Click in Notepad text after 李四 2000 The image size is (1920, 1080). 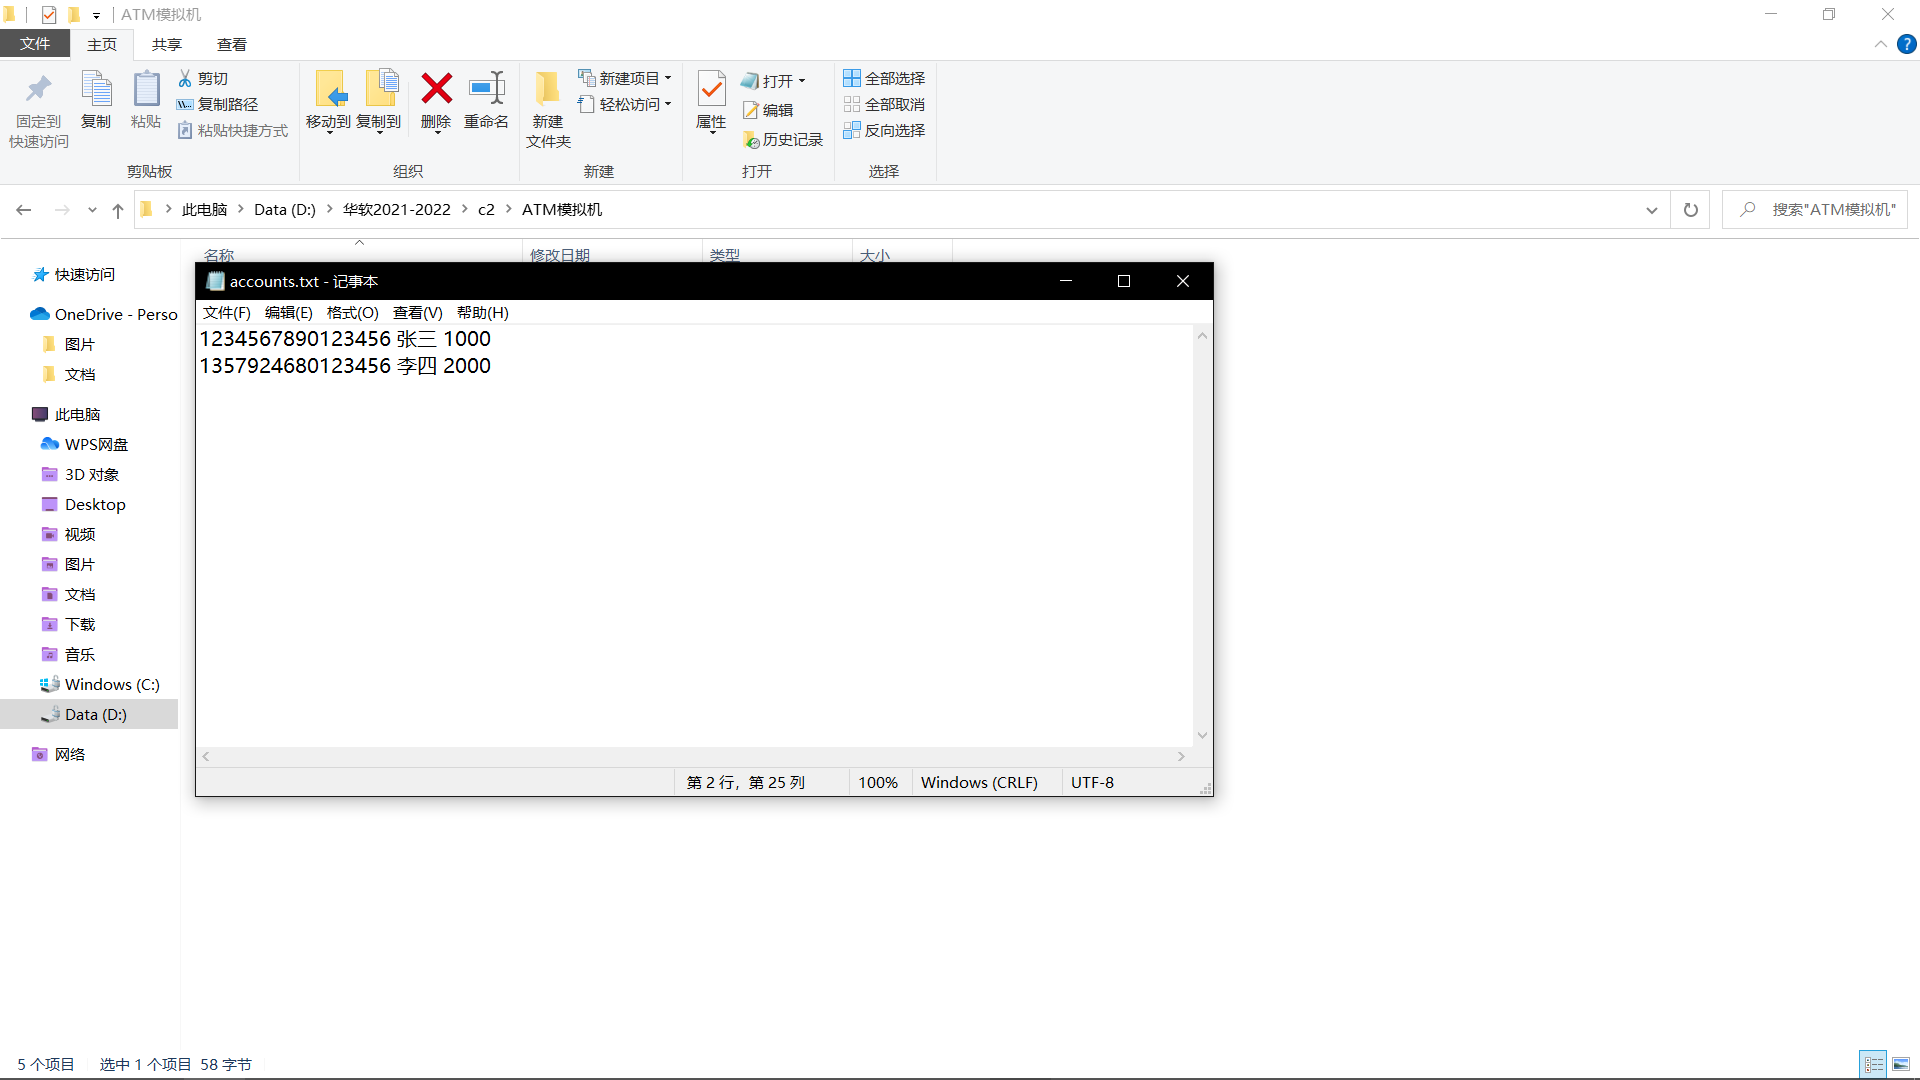pyautogui.click(x=493, y=366)
